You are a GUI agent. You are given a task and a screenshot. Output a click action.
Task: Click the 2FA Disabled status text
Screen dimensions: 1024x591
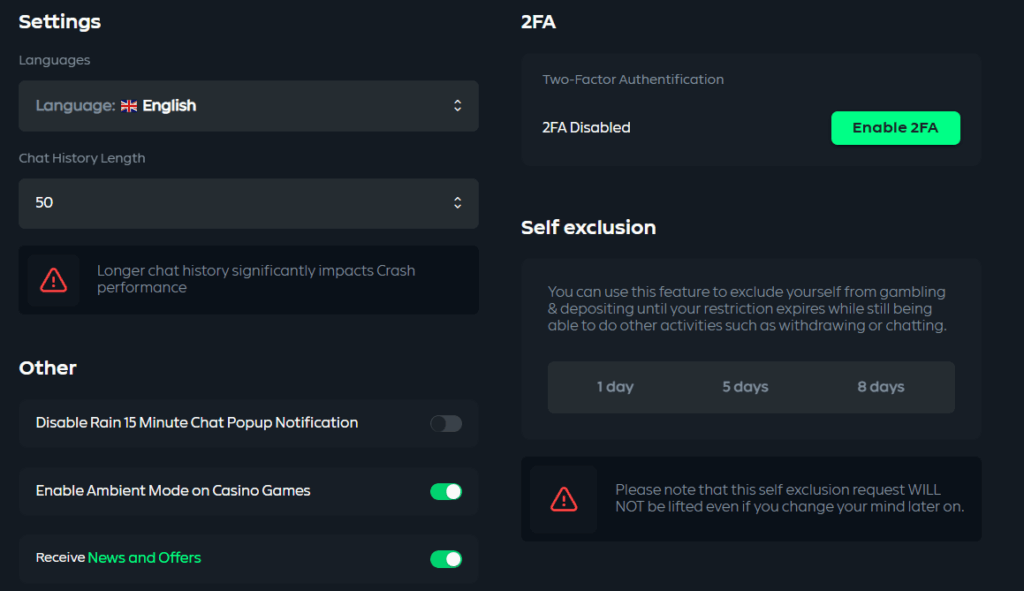coord(586,128)
